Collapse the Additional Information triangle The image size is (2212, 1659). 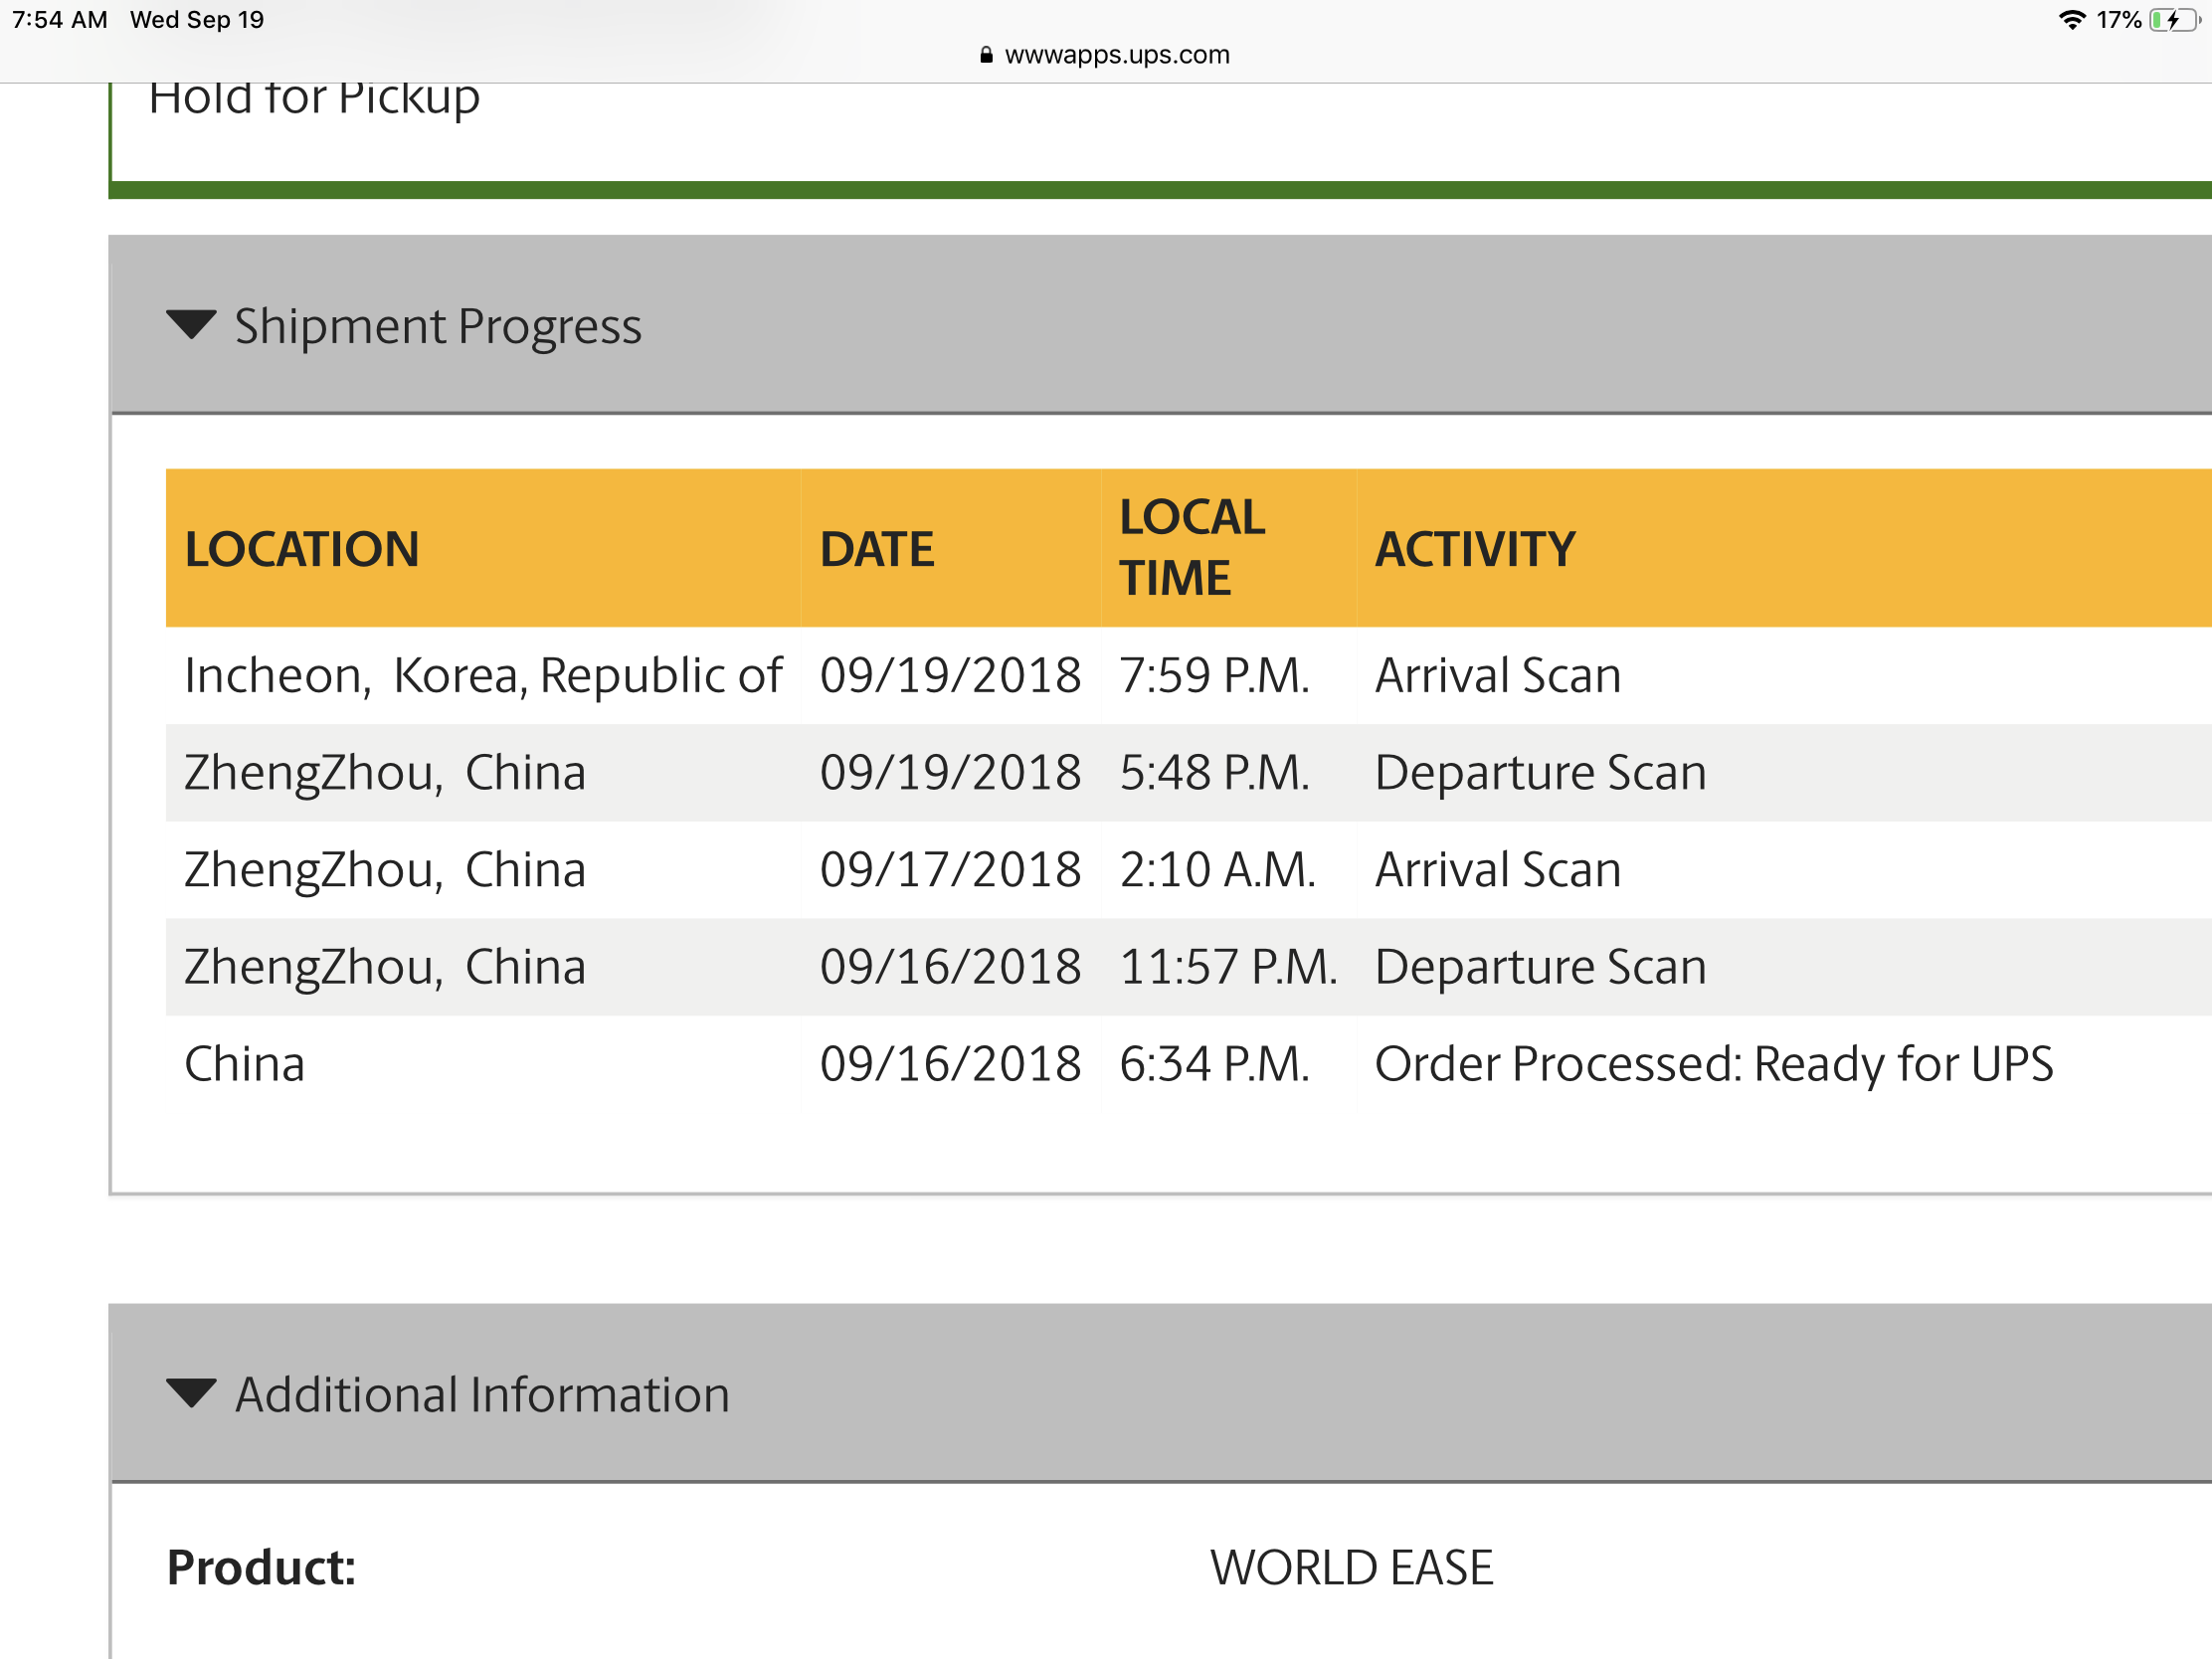tap(191, 1393)
